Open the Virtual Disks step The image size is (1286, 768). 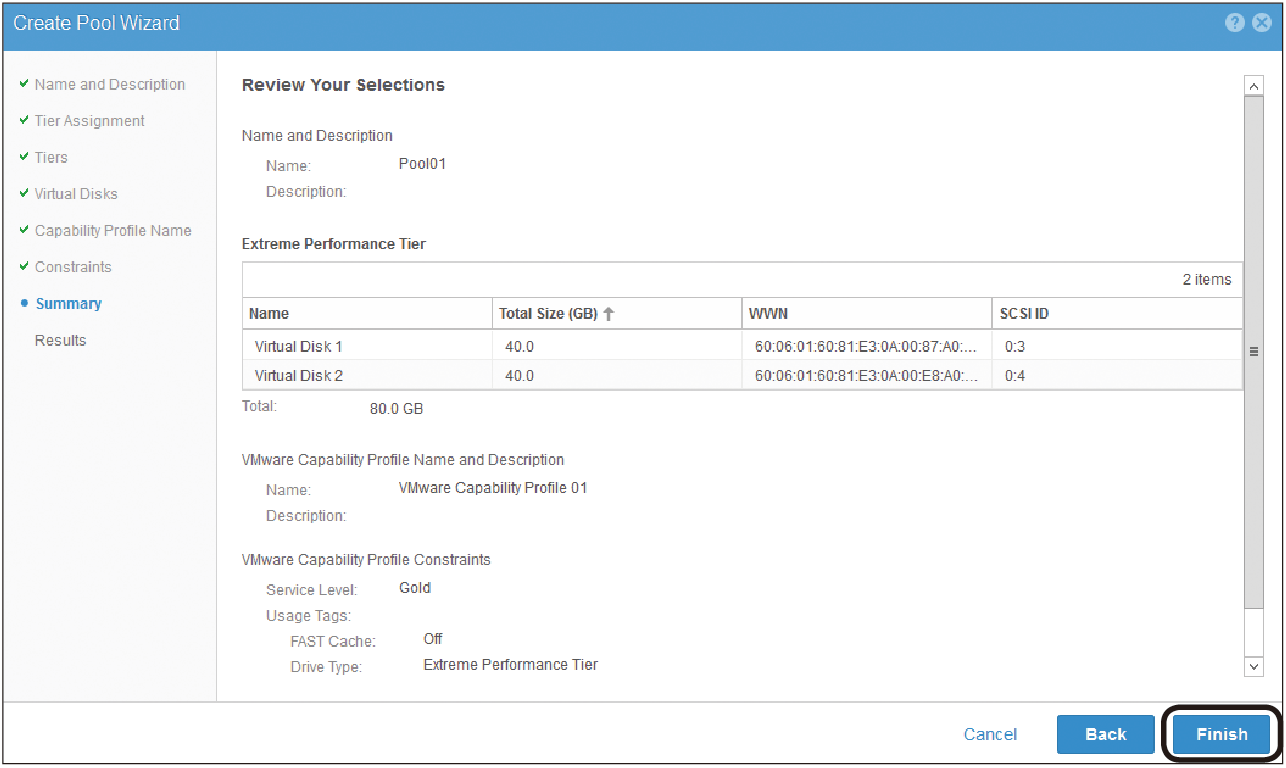coord(76,194)
